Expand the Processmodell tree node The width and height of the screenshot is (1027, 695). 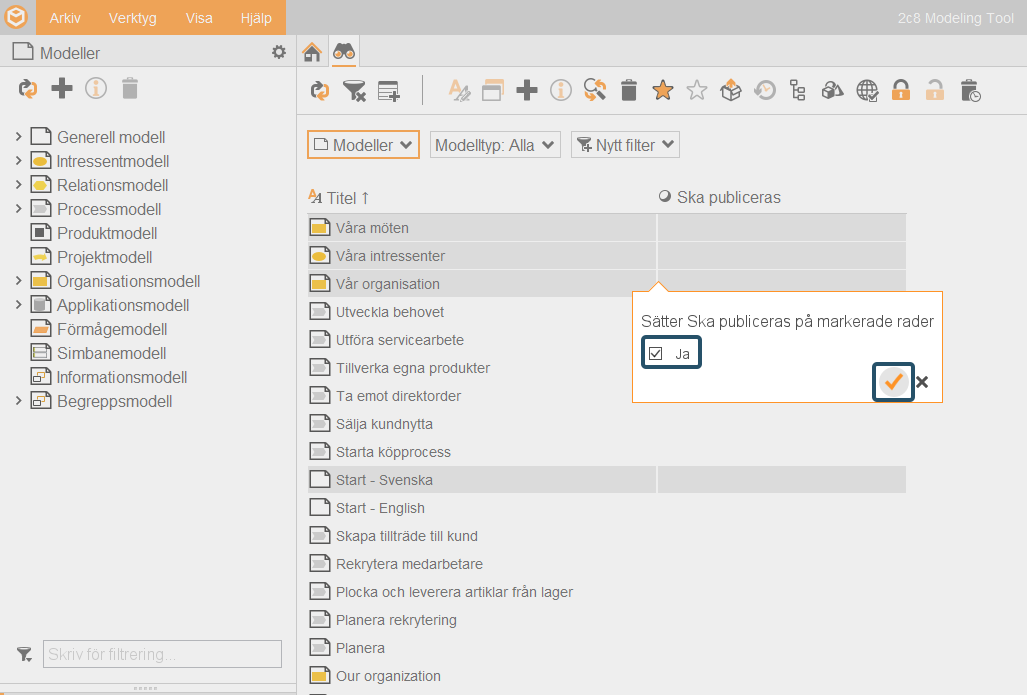point(18,209)
